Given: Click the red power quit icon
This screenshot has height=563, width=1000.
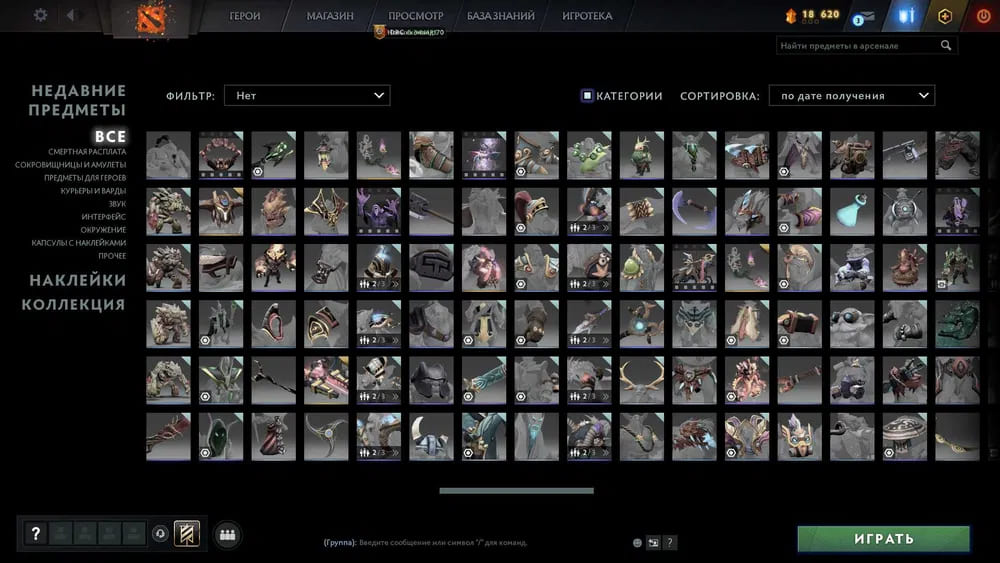Looking at the screenshot, I should point(982,16).
